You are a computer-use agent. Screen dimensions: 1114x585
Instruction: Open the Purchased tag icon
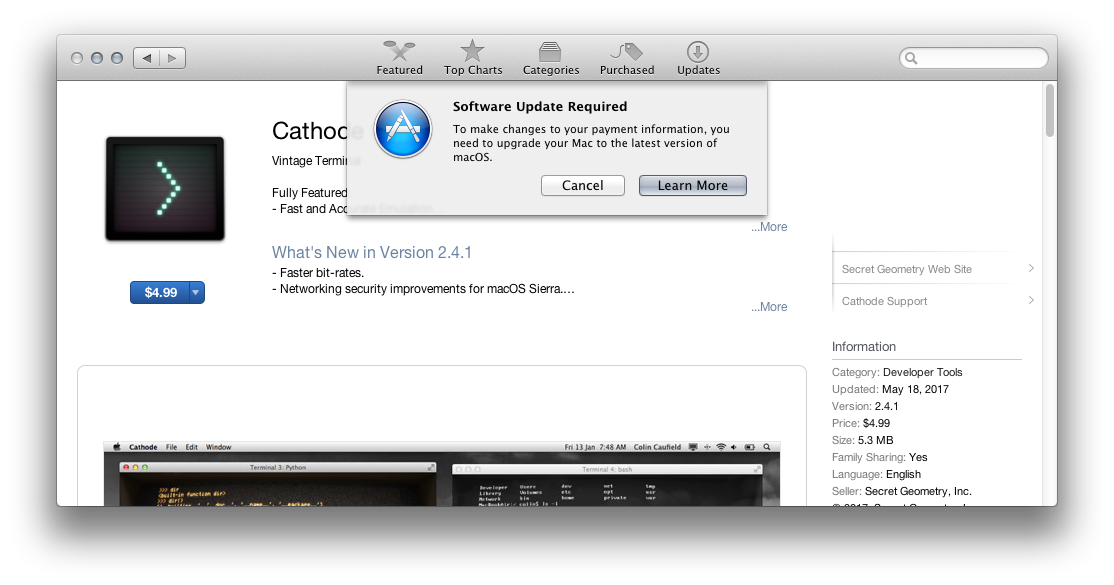(627, 52)
